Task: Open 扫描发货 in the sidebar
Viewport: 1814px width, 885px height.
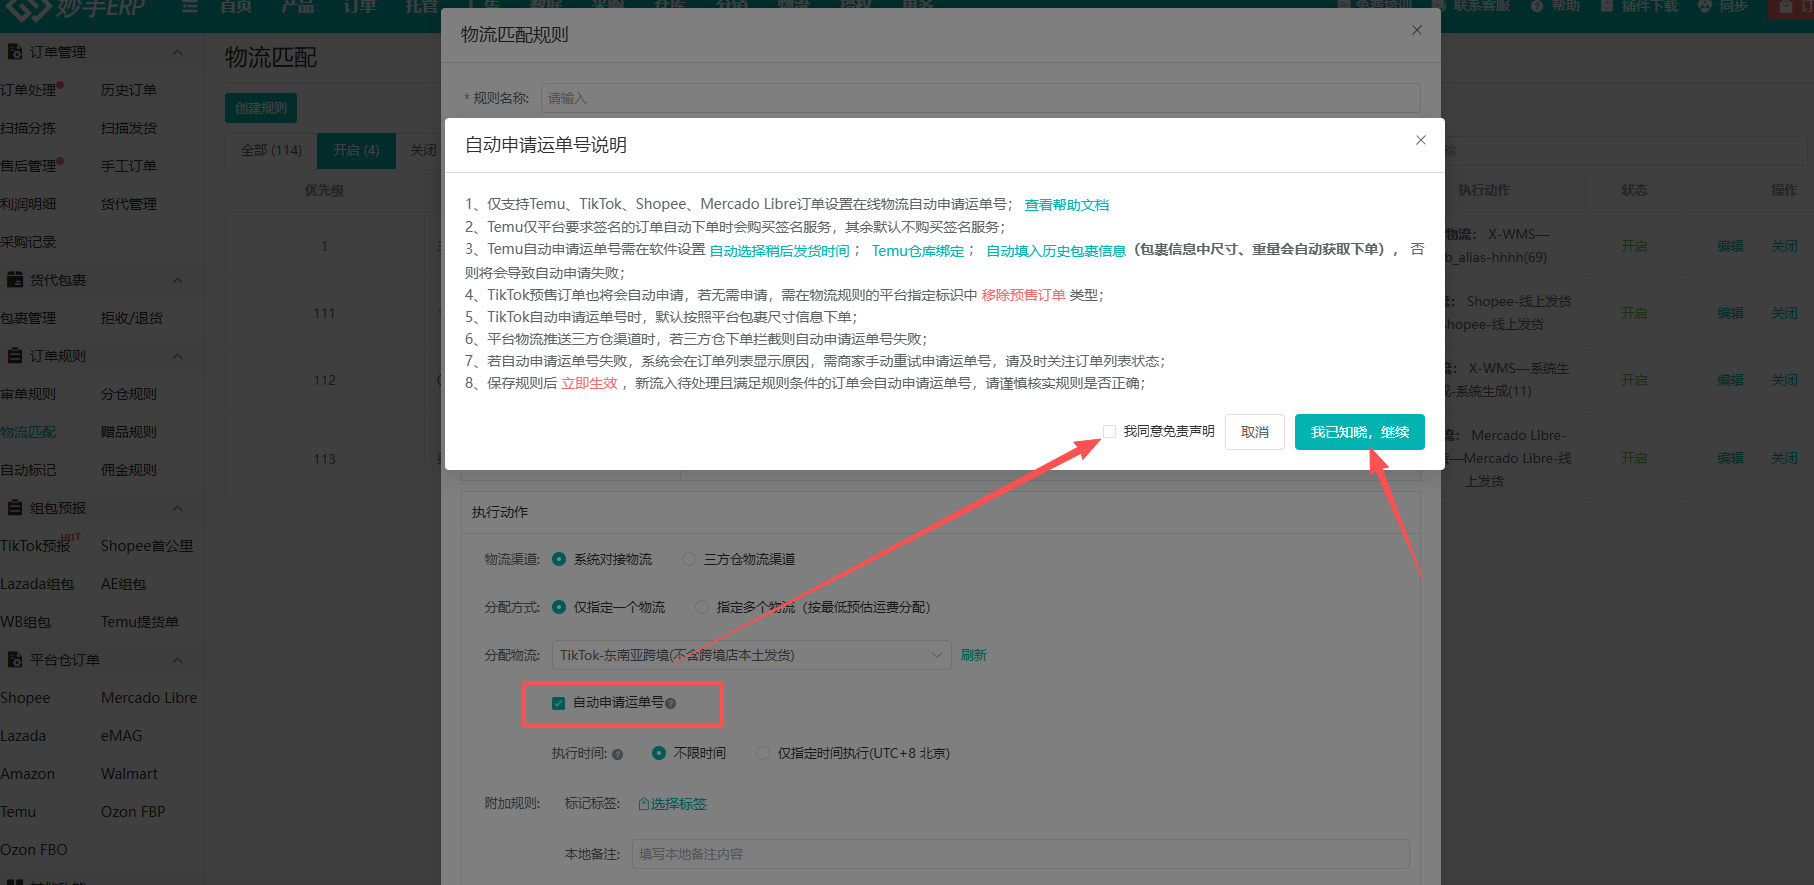Action: [x=129, y=128]
